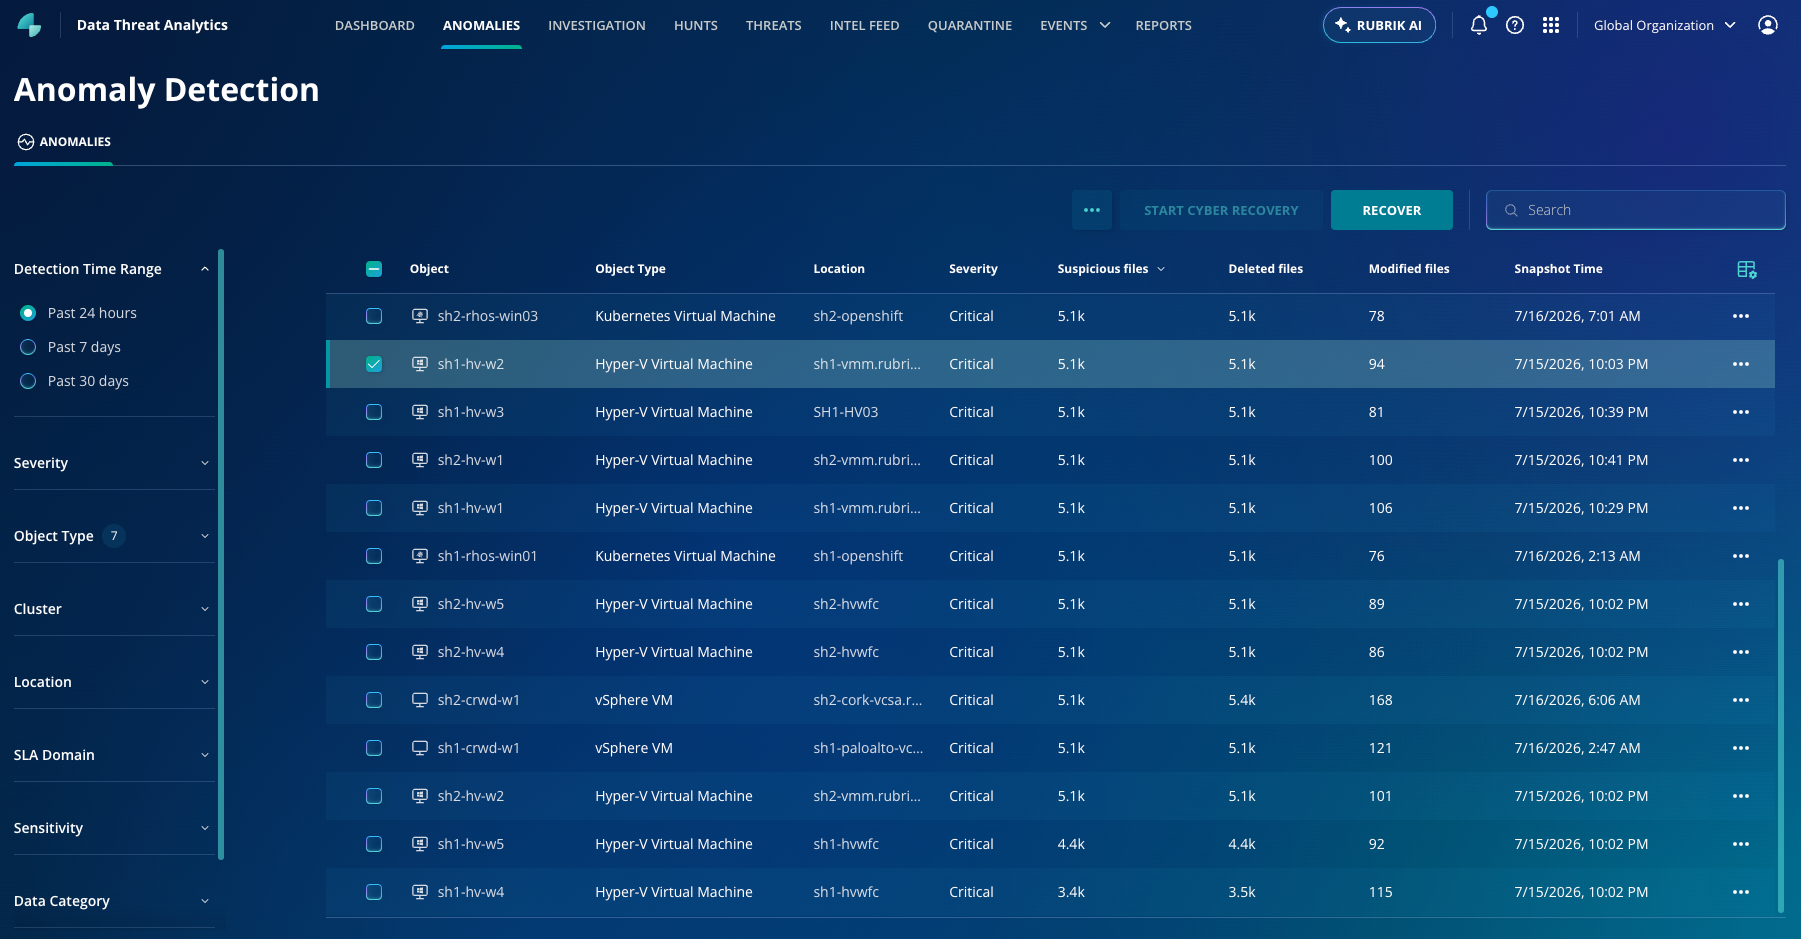1801x939 pixels.
Task: Click the search magnifier icon
Action: pyautogui.click(x=1511, y=210)
